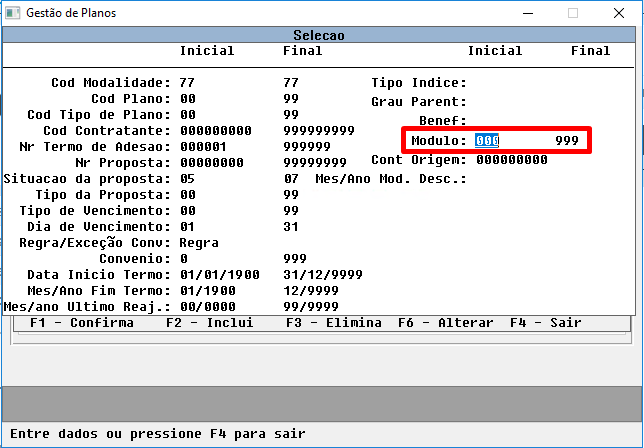Click Cod Contratante final 999999999

click(319, 131)
